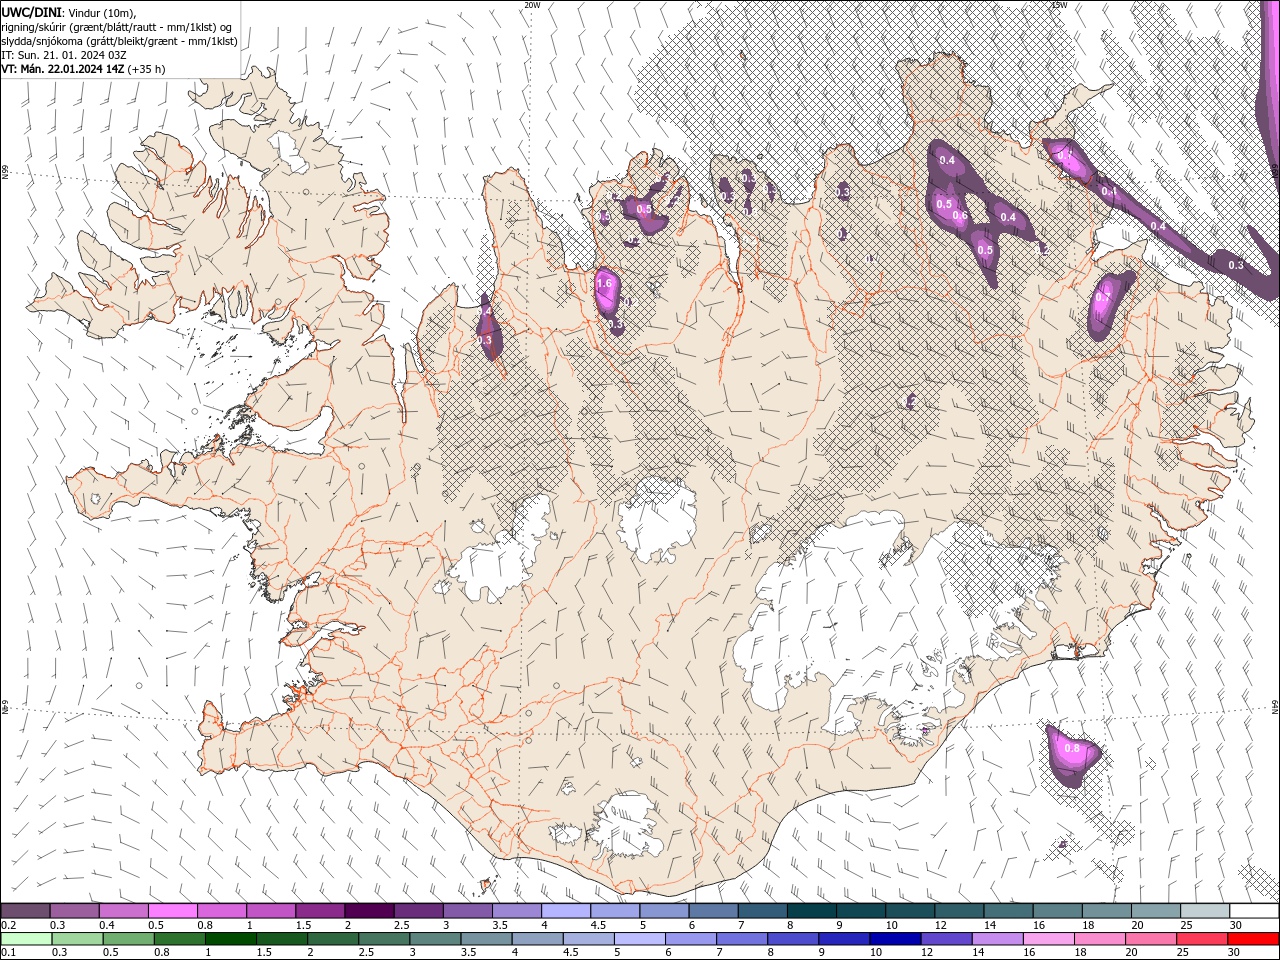The height and width of the screenshot is (960, 1280).
Task: Click the palest green swatch between 0.1 and 0.3 on the green legend row
Action: click(26, 939)
